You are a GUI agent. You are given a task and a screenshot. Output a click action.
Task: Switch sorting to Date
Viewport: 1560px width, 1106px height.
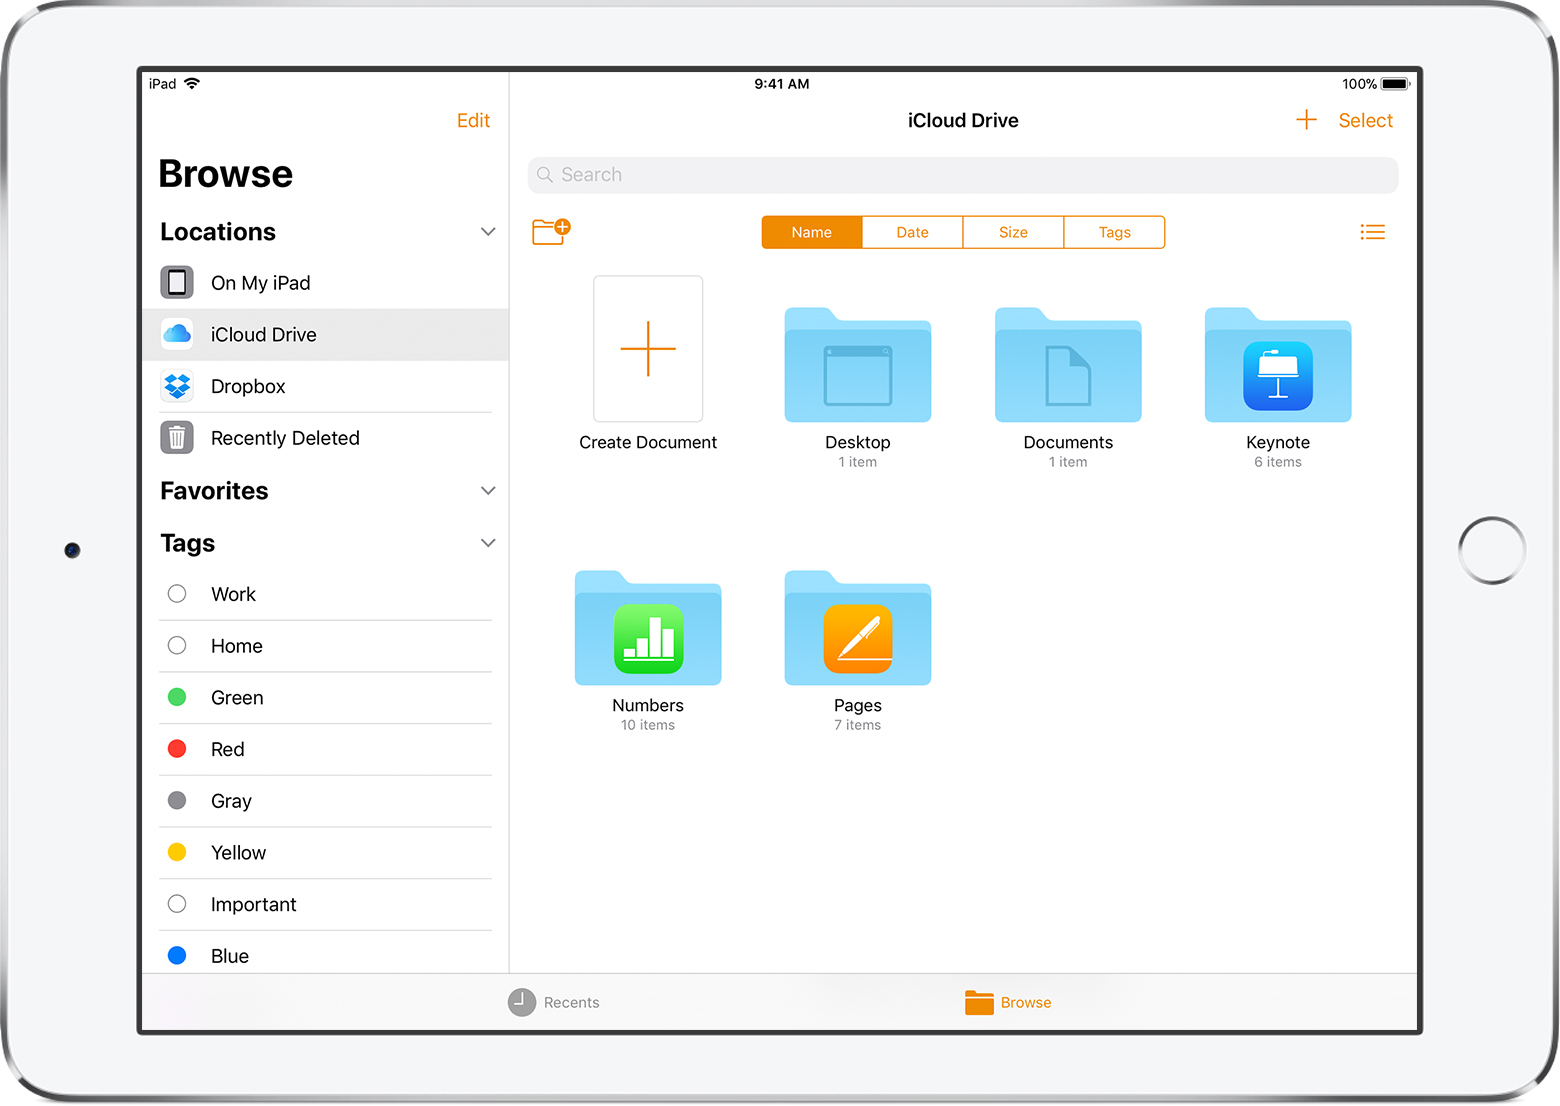tap(911, 231)
